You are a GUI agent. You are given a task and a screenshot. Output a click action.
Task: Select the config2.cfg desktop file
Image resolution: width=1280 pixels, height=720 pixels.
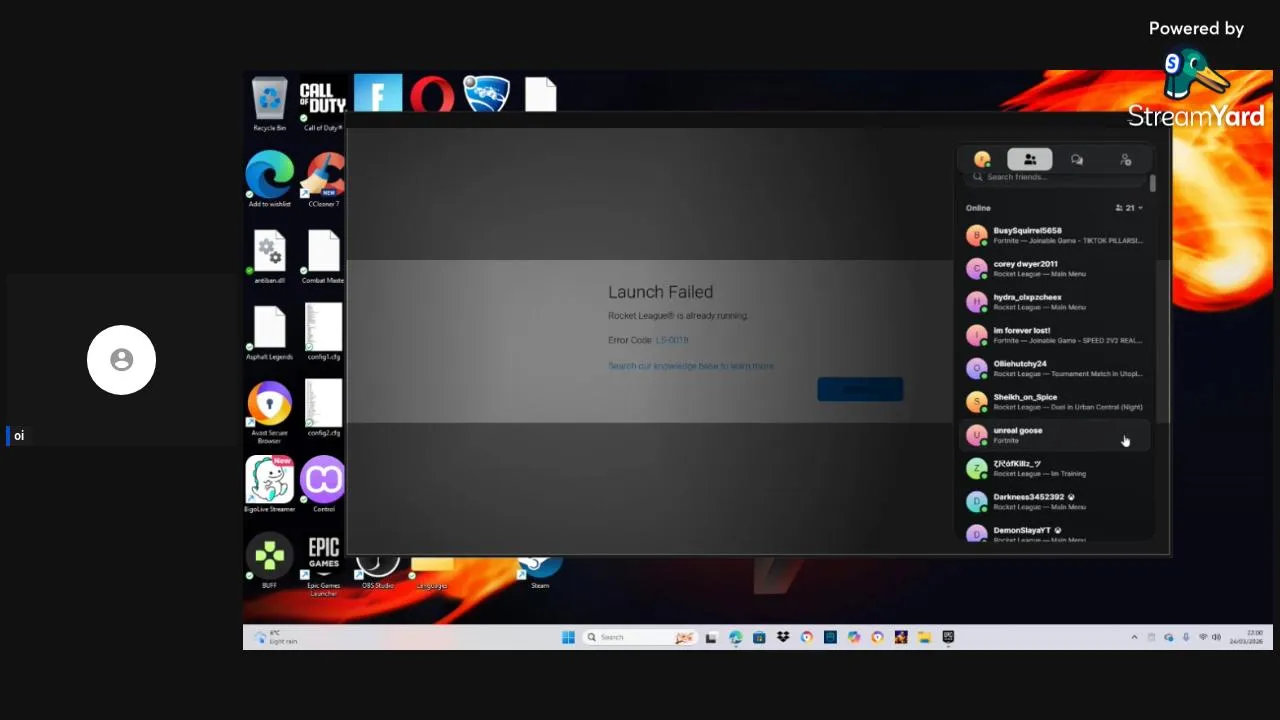(x=323, y=409)
